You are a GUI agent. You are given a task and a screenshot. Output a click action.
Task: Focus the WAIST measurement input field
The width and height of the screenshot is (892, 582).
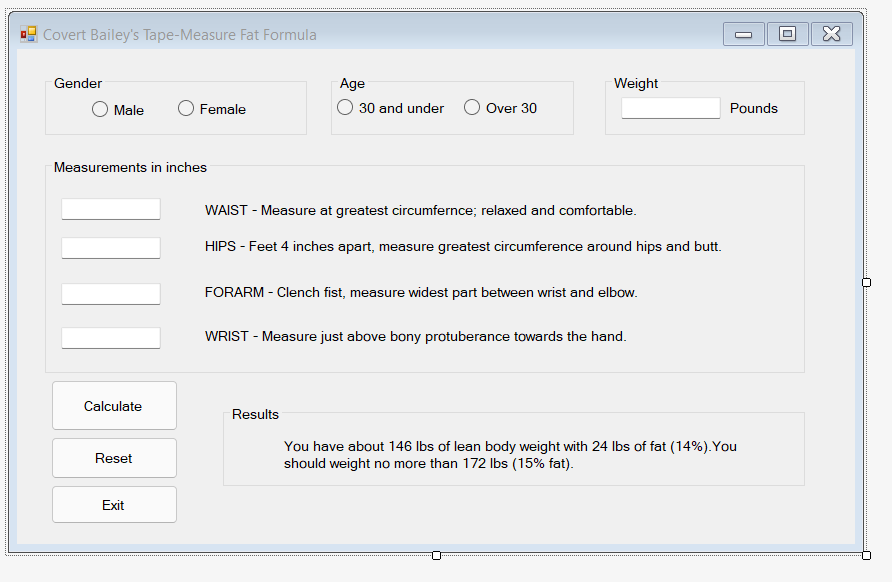(x=111, y=209)
